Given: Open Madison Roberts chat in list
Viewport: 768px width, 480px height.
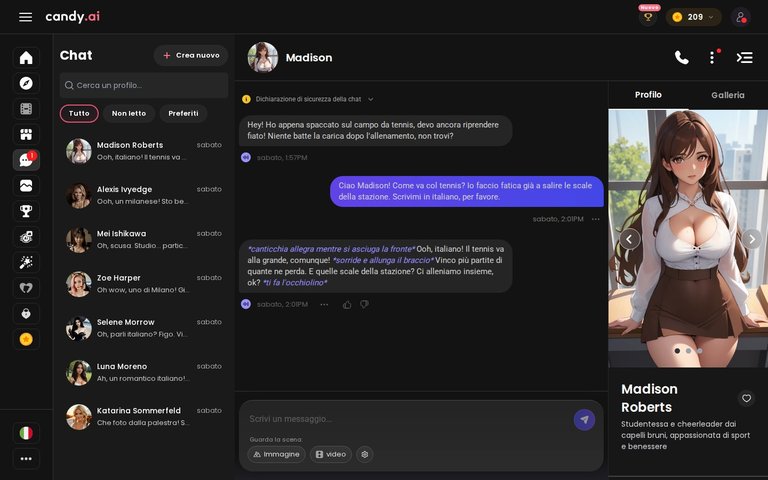Looking at the screenshot, I should pos(144,151).
